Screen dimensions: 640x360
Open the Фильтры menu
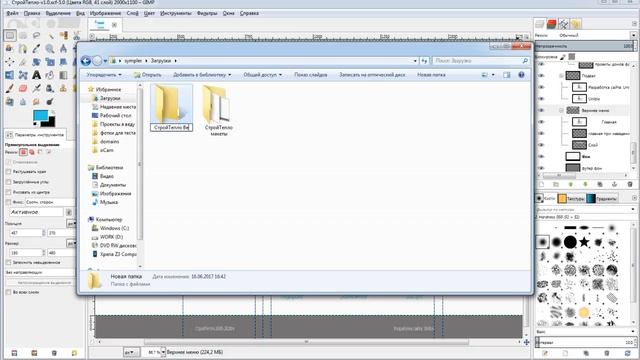point(207,13)
